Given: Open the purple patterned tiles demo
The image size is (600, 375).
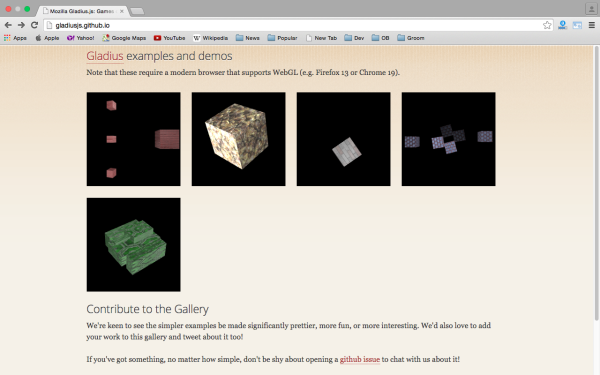Looking at the screenshot, I should (x=448, y=139).
